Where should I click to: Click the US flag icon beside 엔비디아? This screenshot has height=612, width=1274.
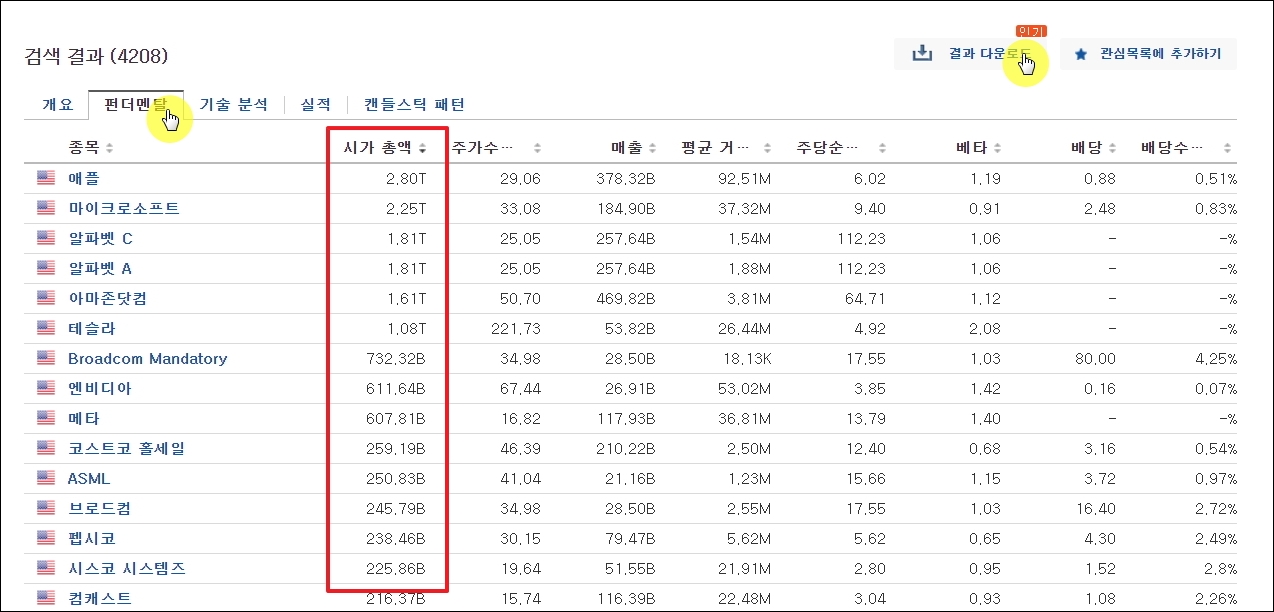[46, 388]
